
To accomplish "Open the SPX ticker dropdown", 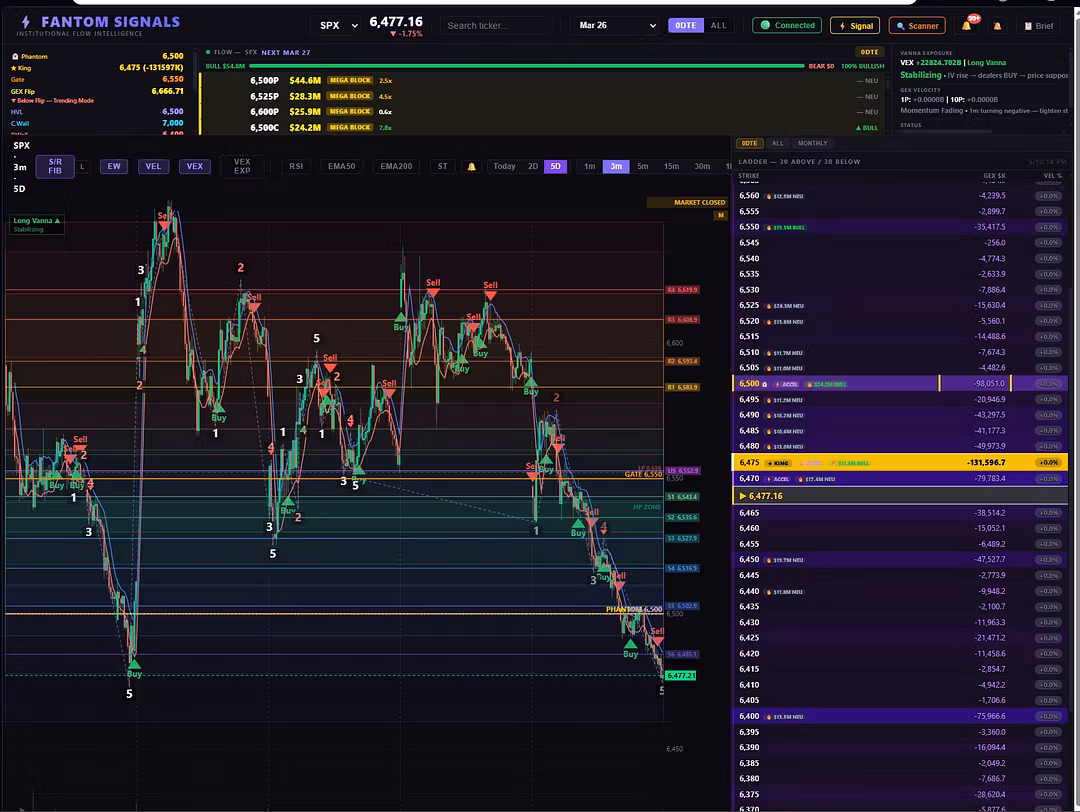I will pos(338,25).
